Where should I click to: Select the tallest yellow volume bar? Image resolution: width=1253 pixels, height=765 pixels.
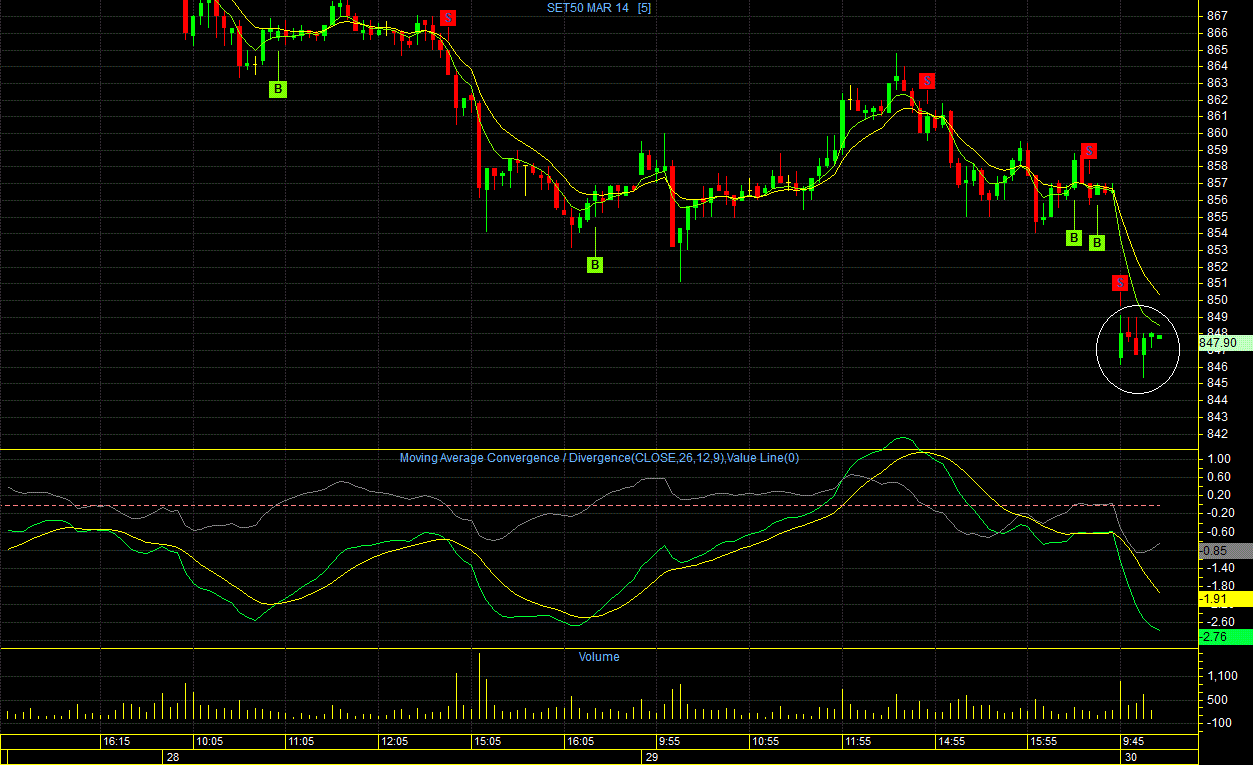(479, 686)
